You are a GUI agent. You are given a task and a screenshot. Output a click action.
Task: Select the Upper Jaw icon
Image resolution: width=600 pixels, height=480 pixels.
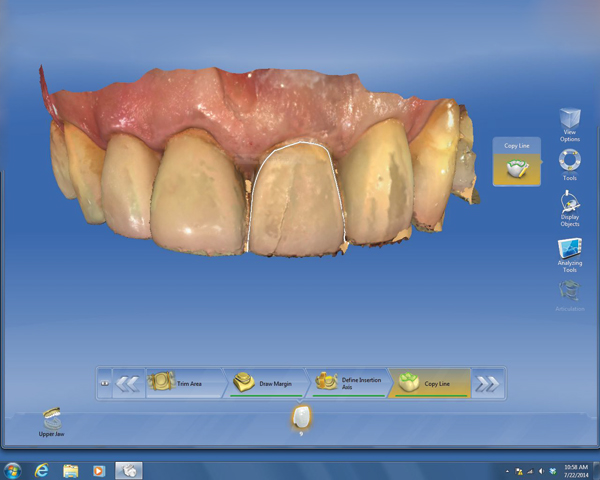tap(53, 421)
